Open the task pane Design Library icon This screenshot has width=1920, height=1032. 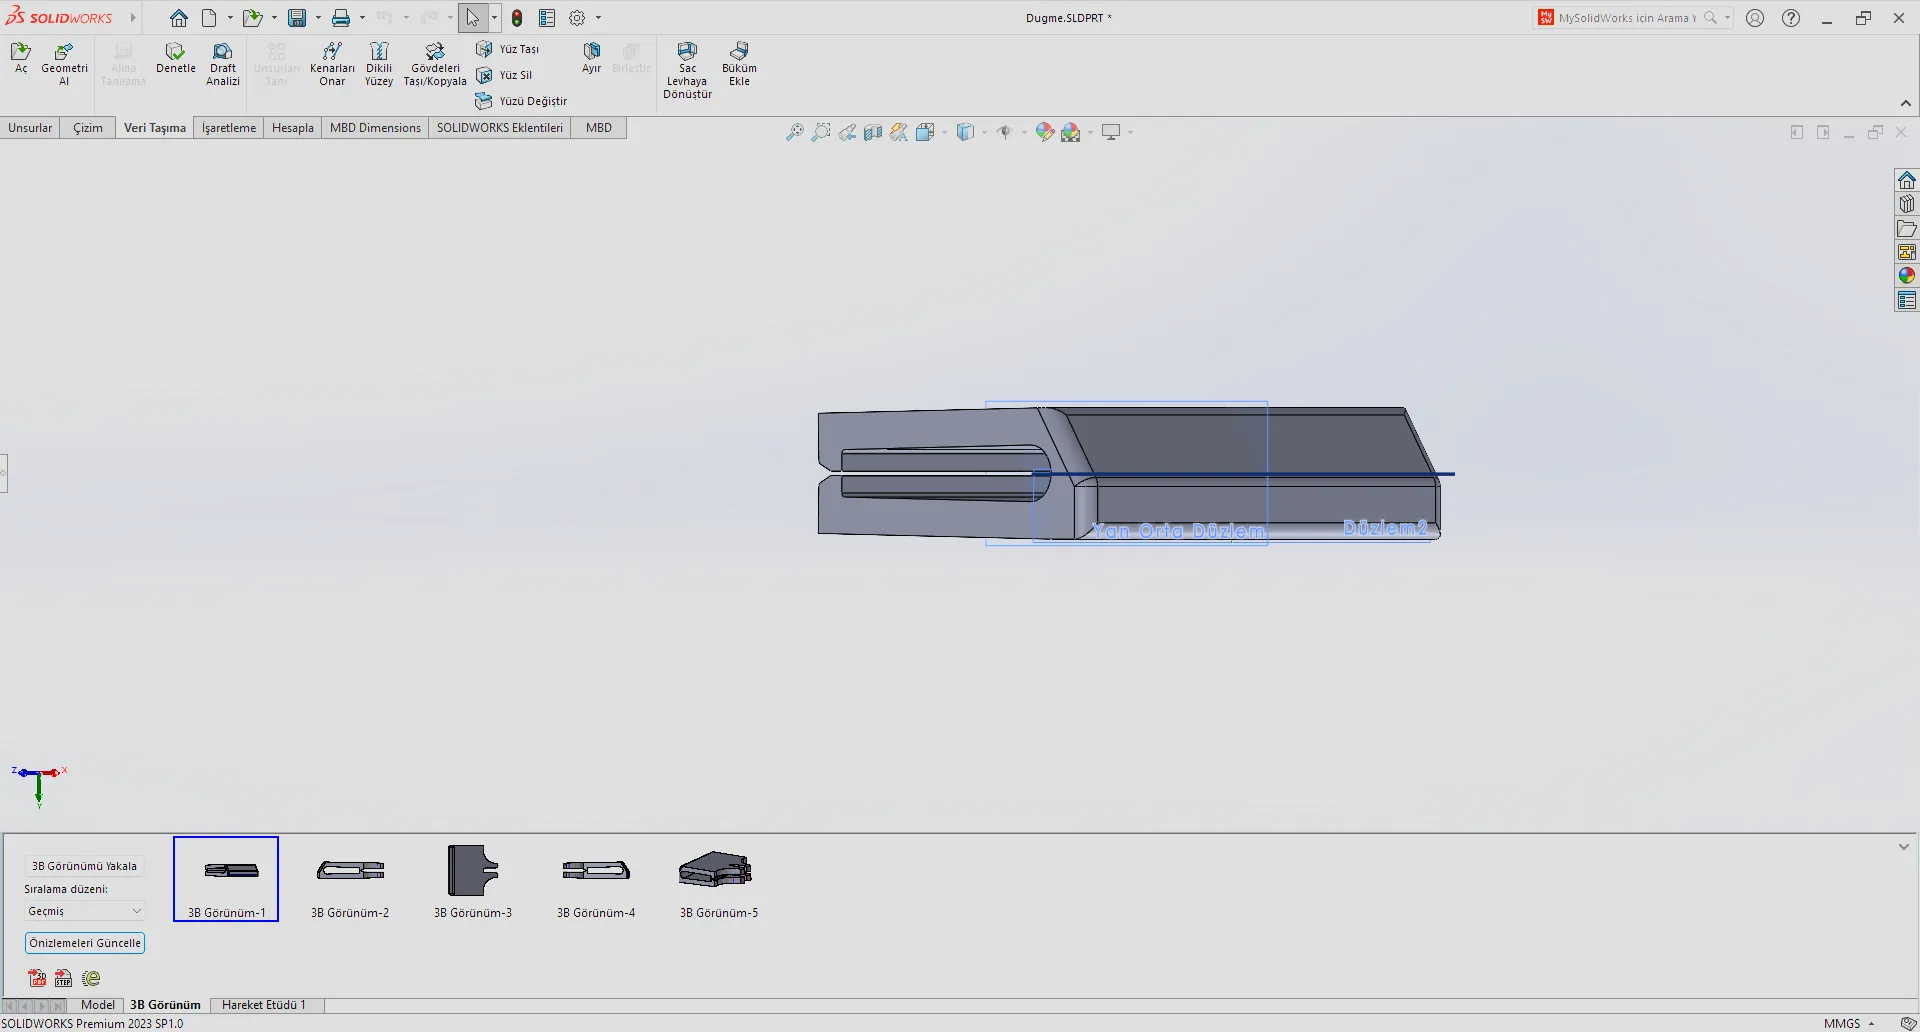pos(1907,204)
